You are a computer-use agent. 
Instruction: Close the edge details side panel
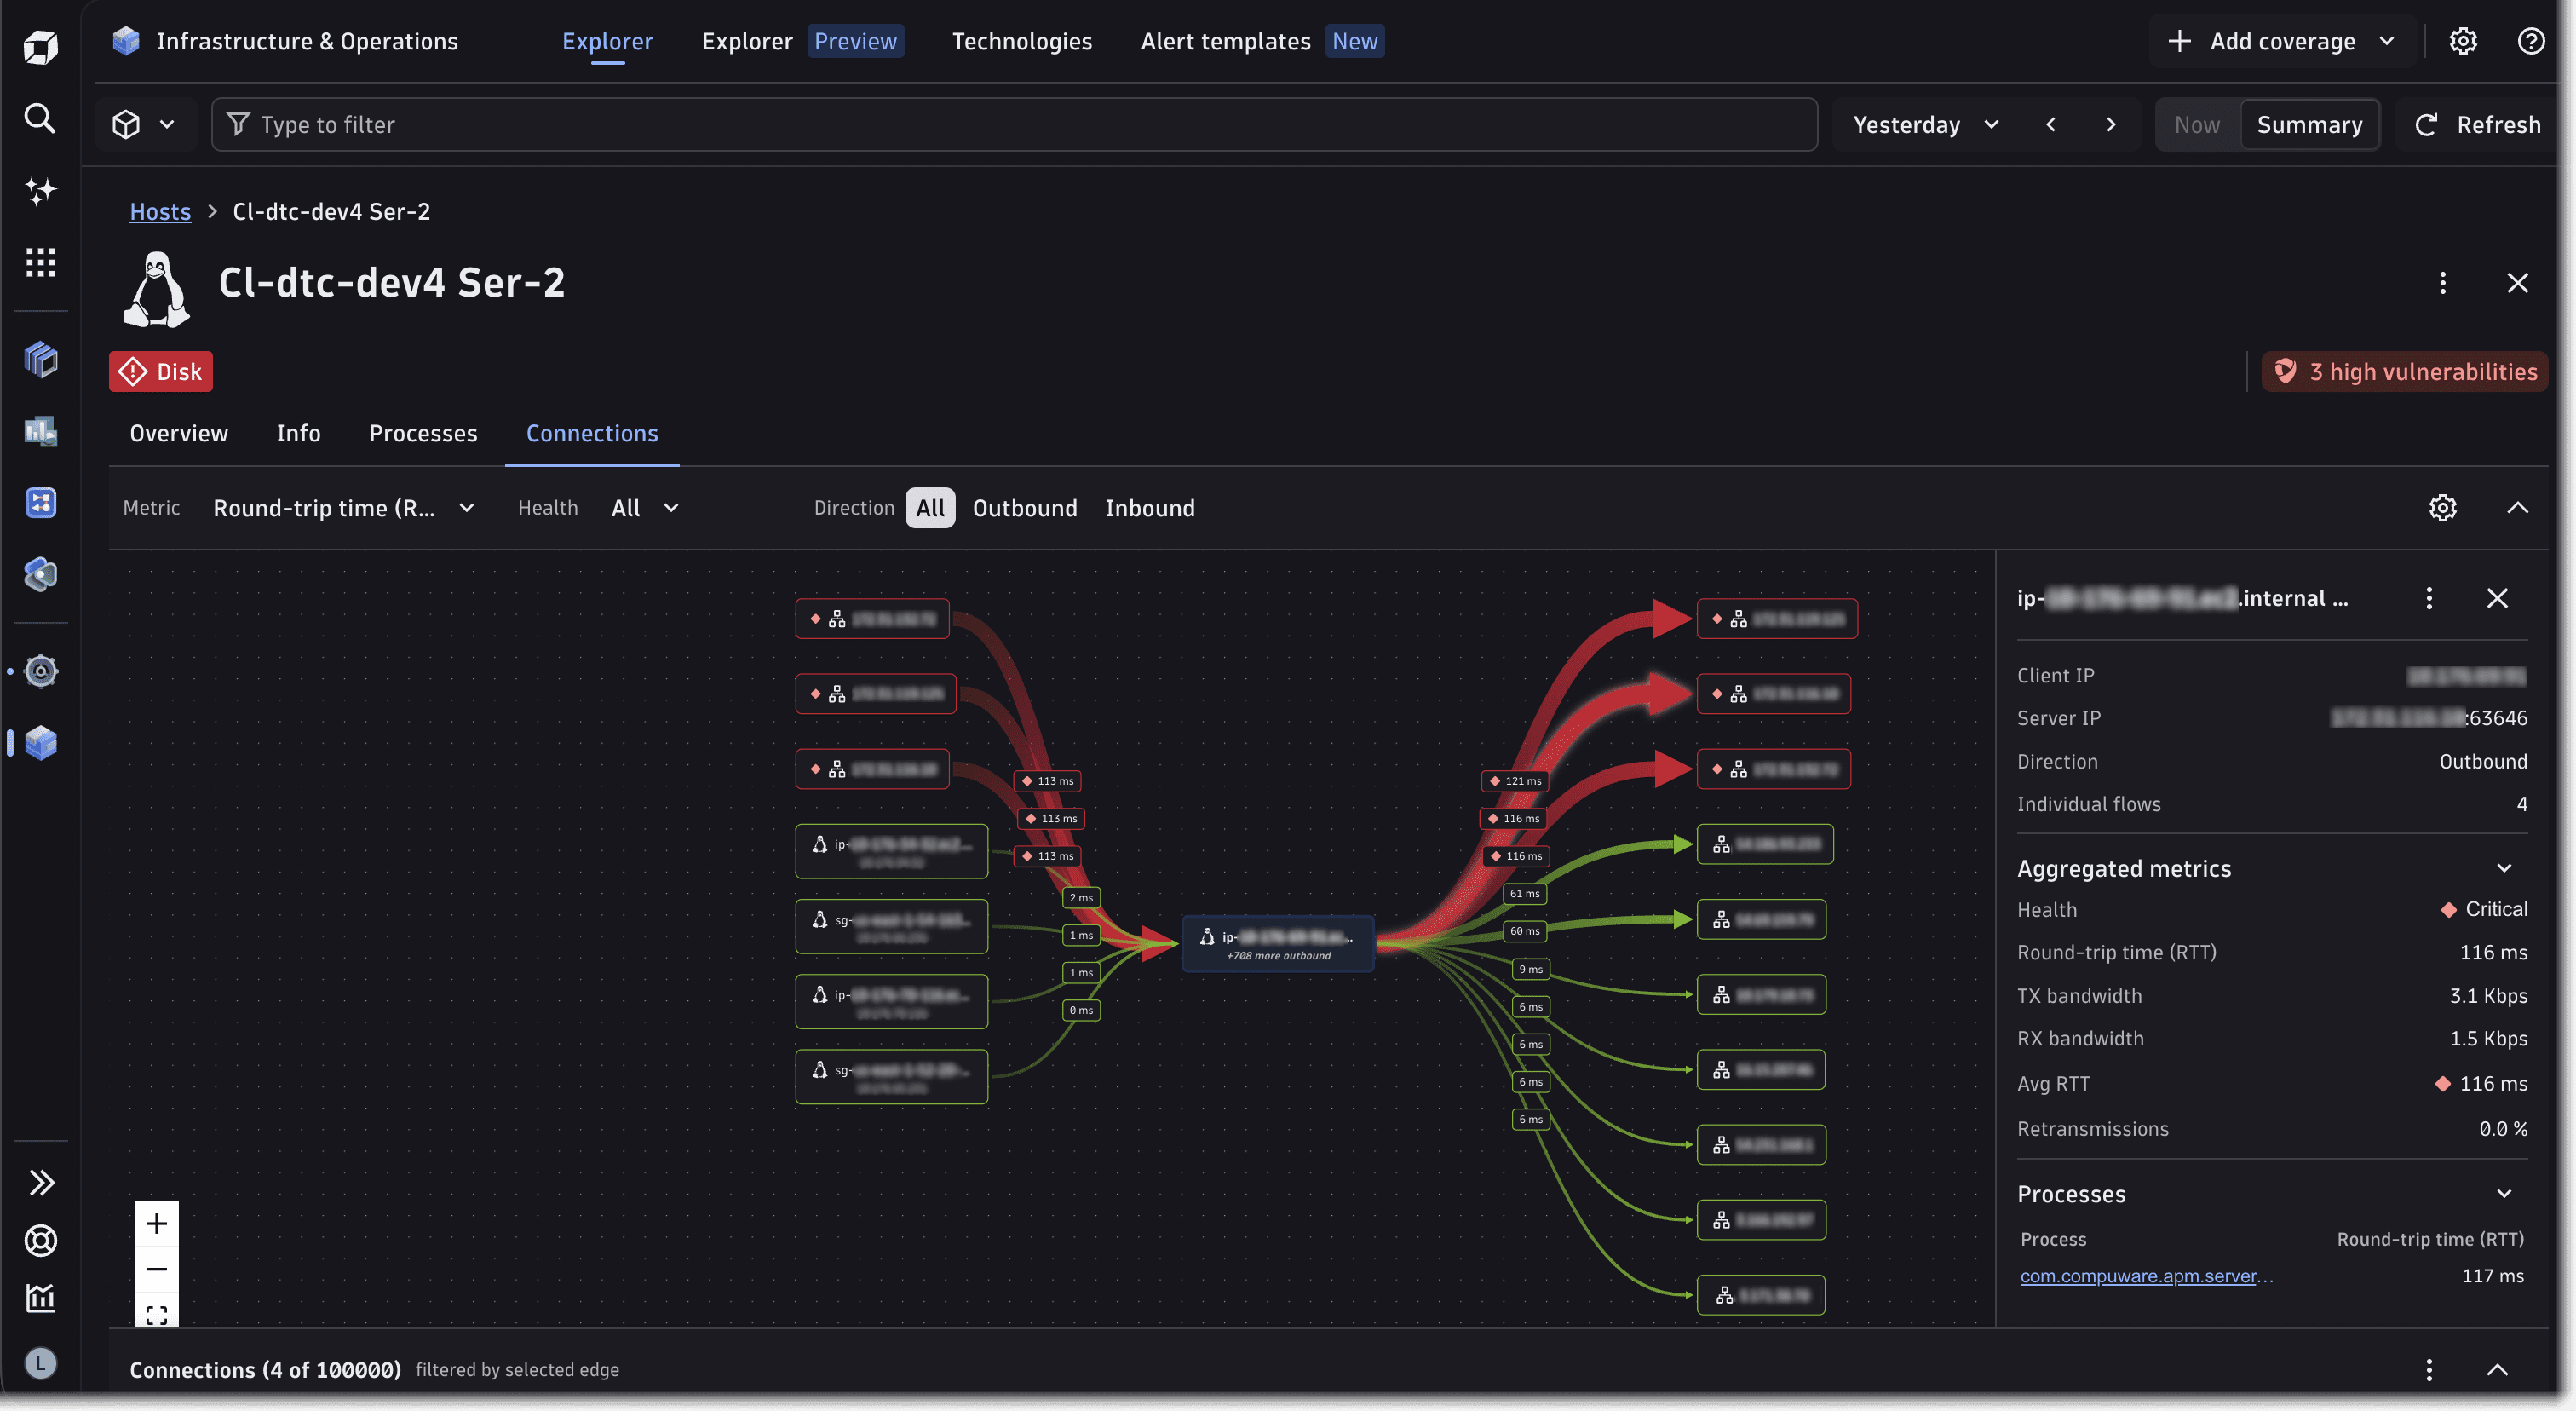click(x=2497, y=598)
